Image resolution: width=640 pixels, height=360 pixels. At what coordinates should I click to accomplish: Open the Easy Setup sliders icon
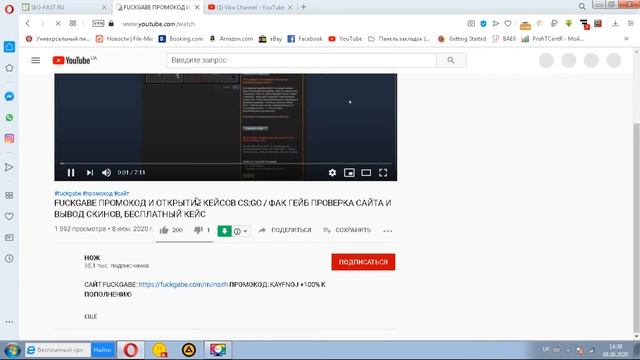tap(631, 24)
